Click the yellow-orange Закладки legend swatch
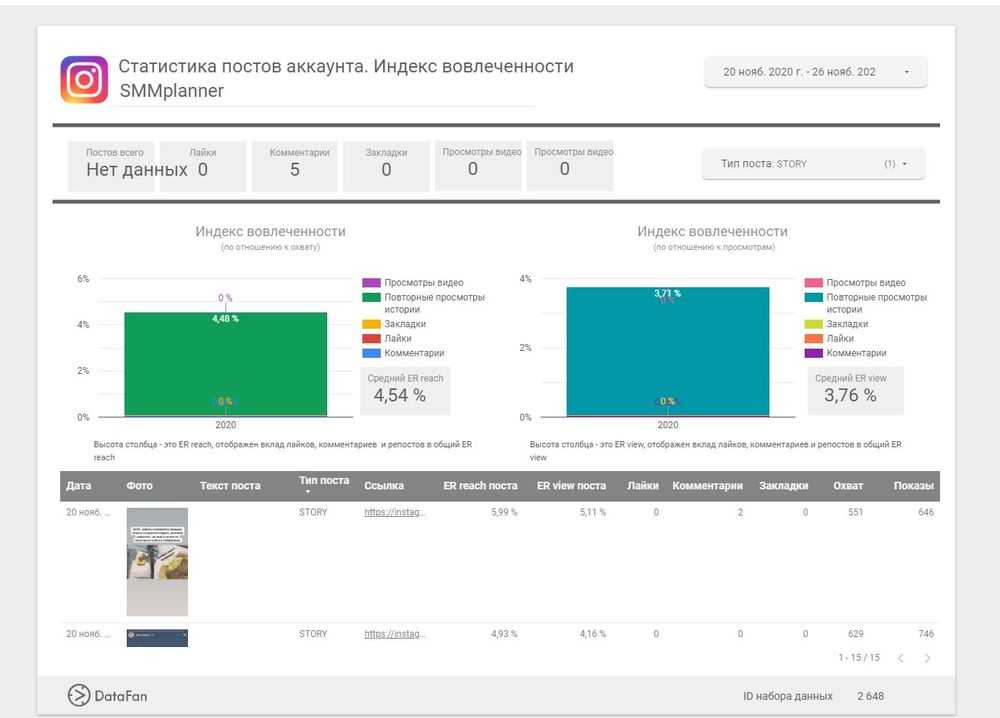 coord(371,324)
